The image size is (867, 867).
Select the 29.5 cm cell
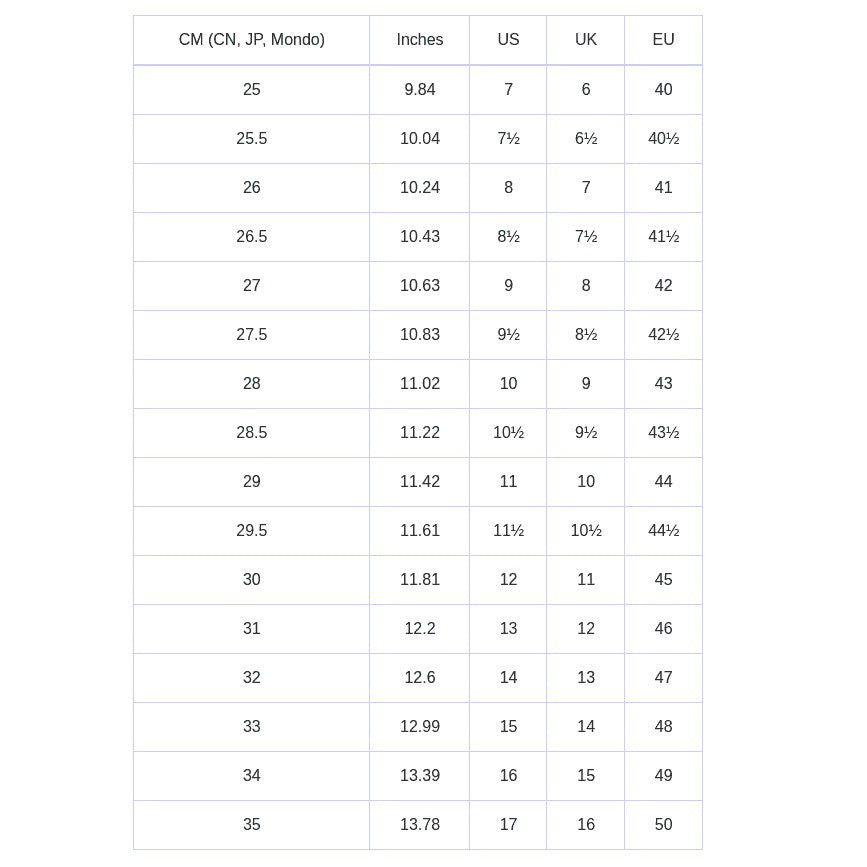pos(251,530)
